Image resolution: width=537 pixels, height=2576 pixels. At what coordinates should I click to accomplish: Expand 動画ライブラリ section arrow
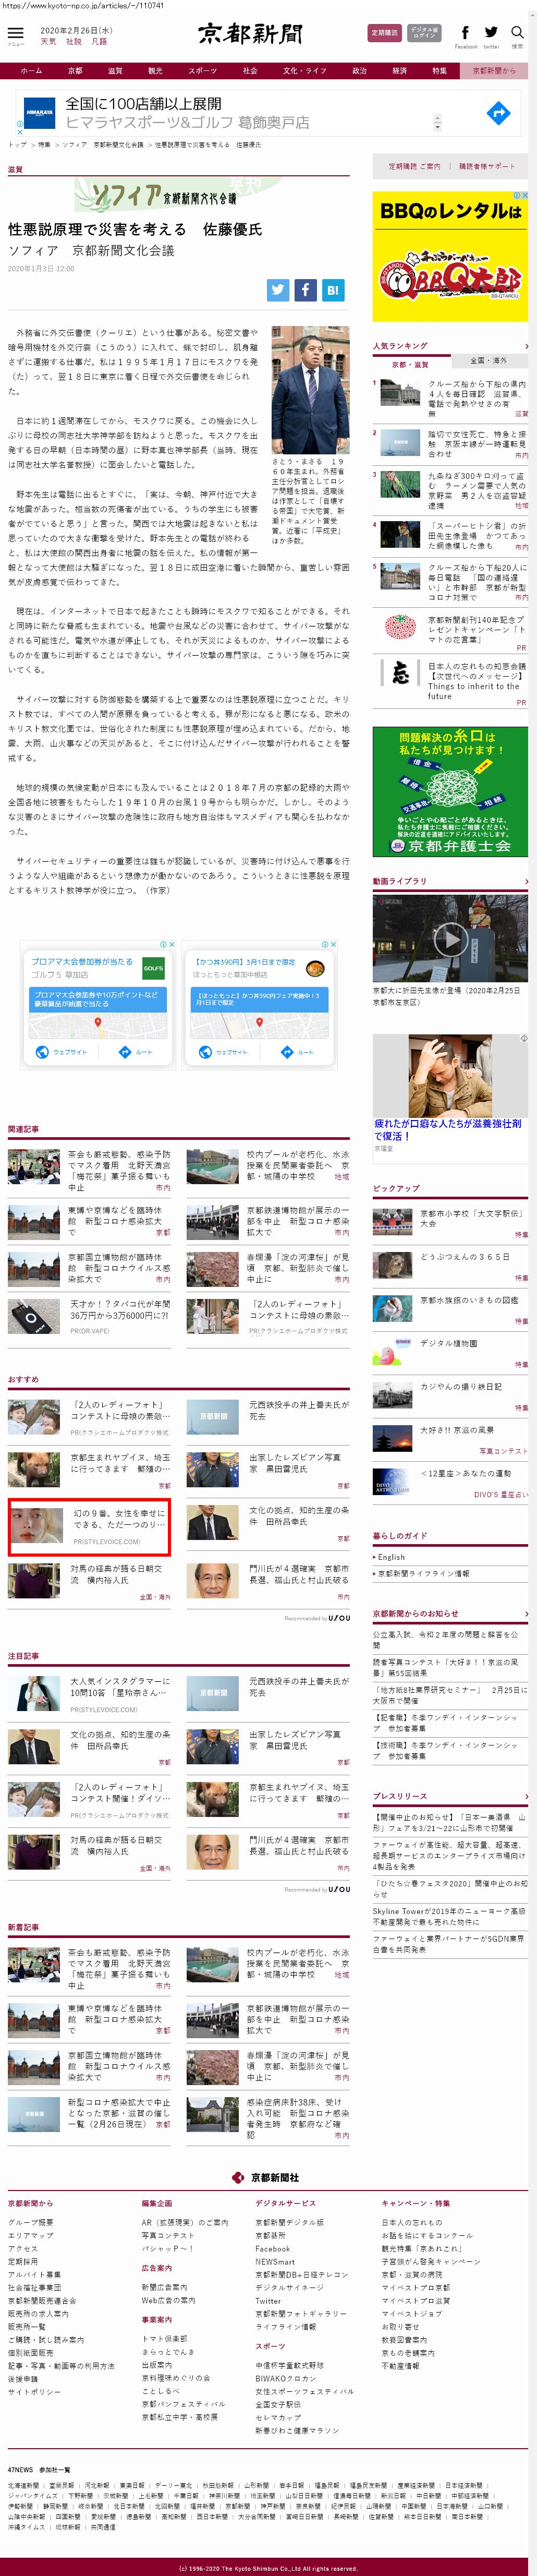(526, 881)
